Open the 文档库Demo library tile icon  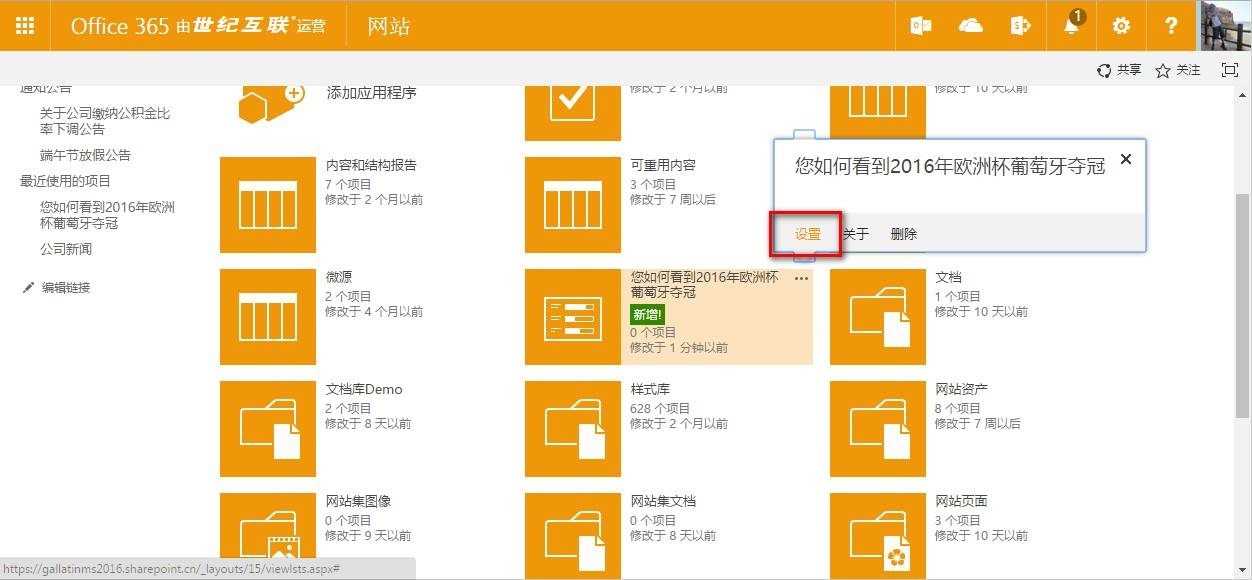[x=268, y=429]
